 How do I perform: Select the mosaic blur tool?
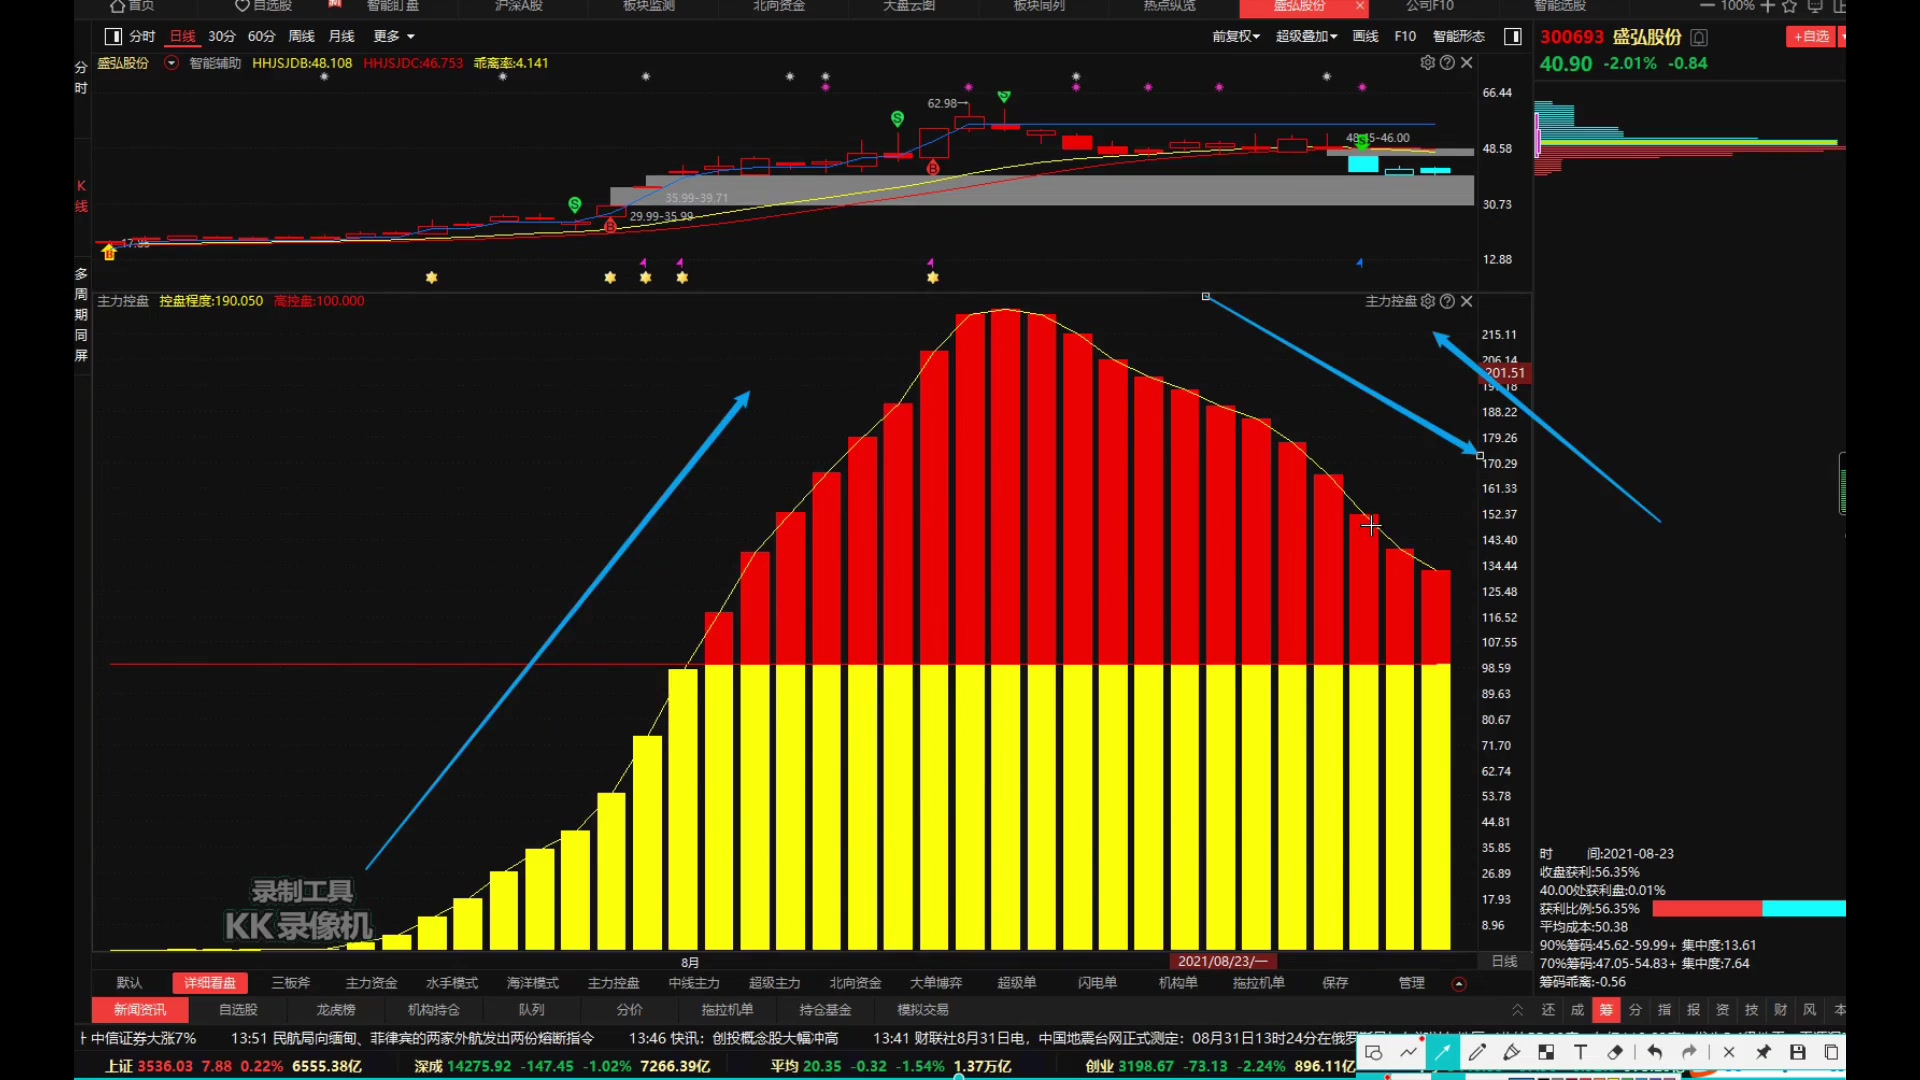[1546, 1052]
